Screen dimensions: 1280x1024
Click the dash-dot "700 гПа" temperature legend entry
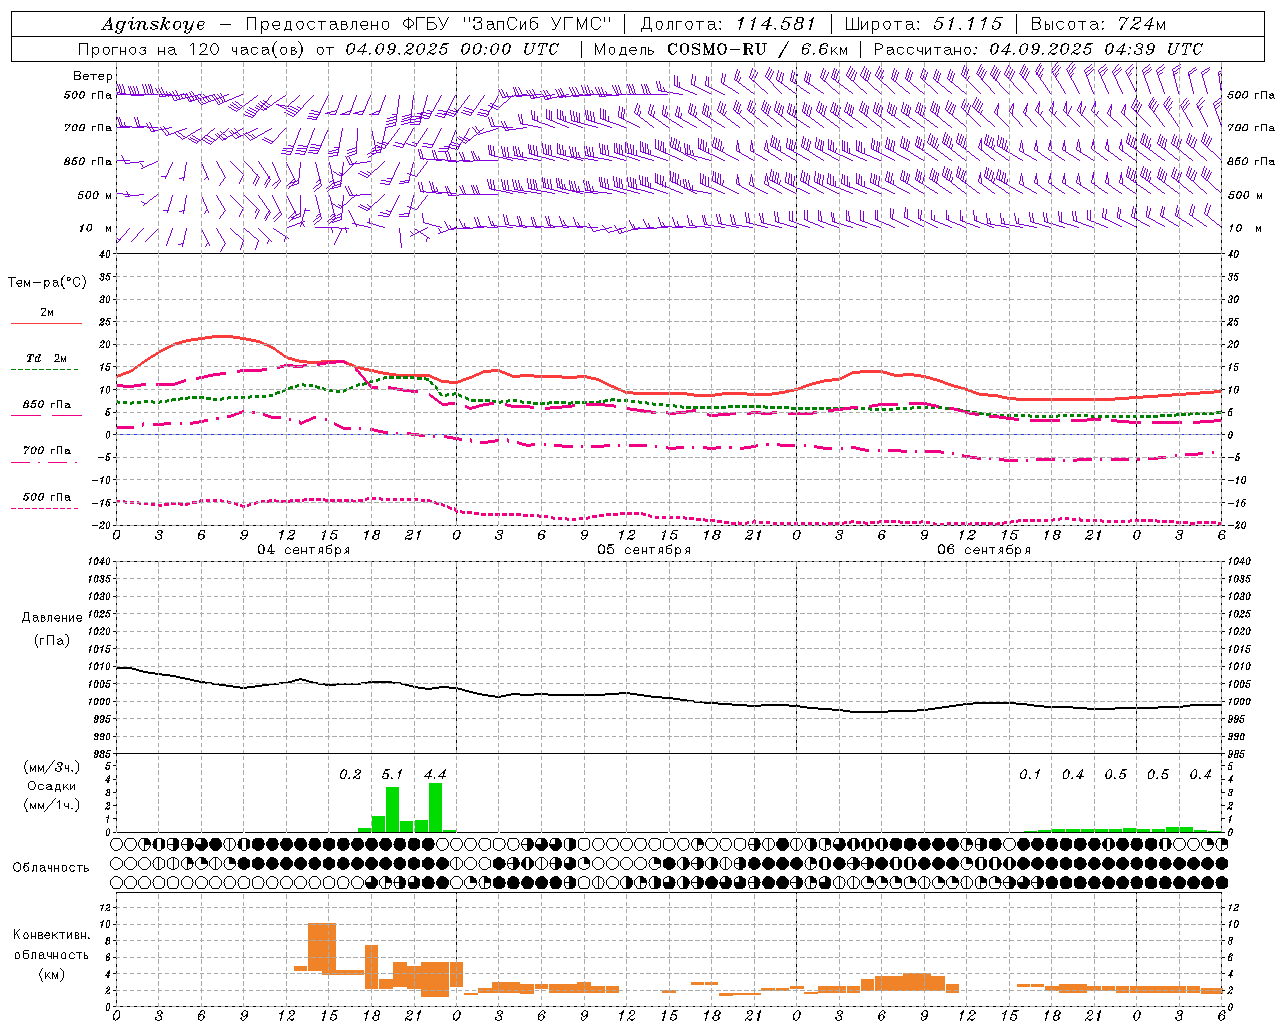tap(46, 453)
